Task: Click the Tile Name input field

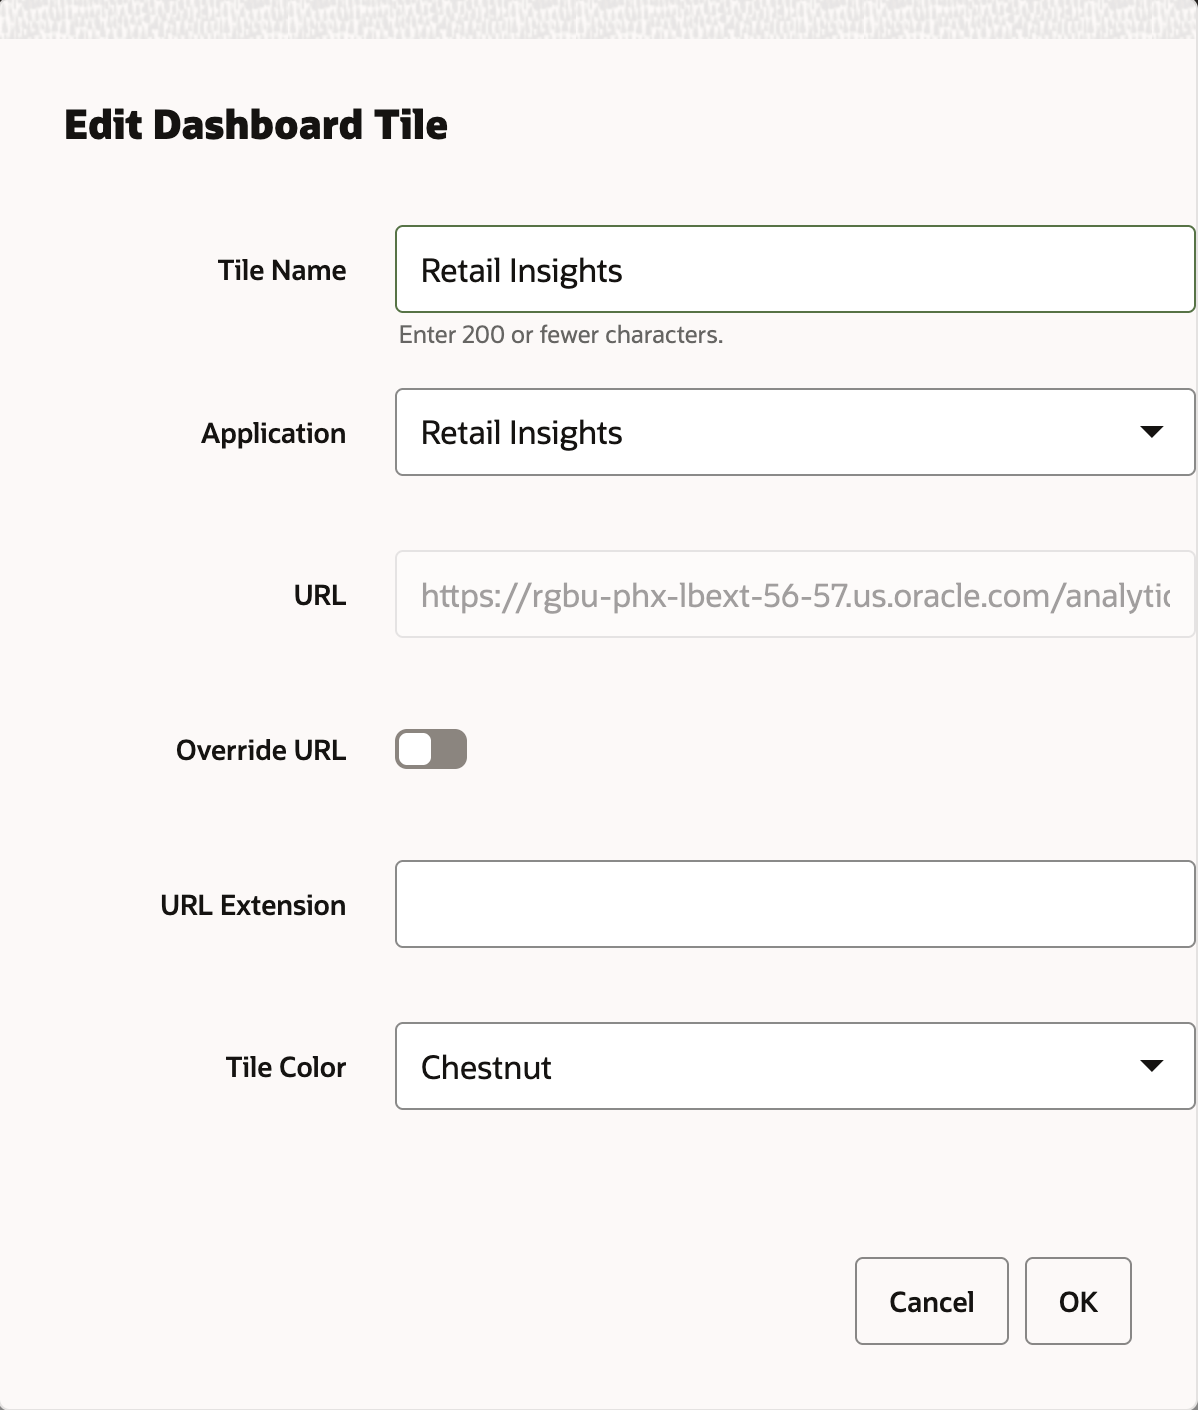Action: click(795, 269)
